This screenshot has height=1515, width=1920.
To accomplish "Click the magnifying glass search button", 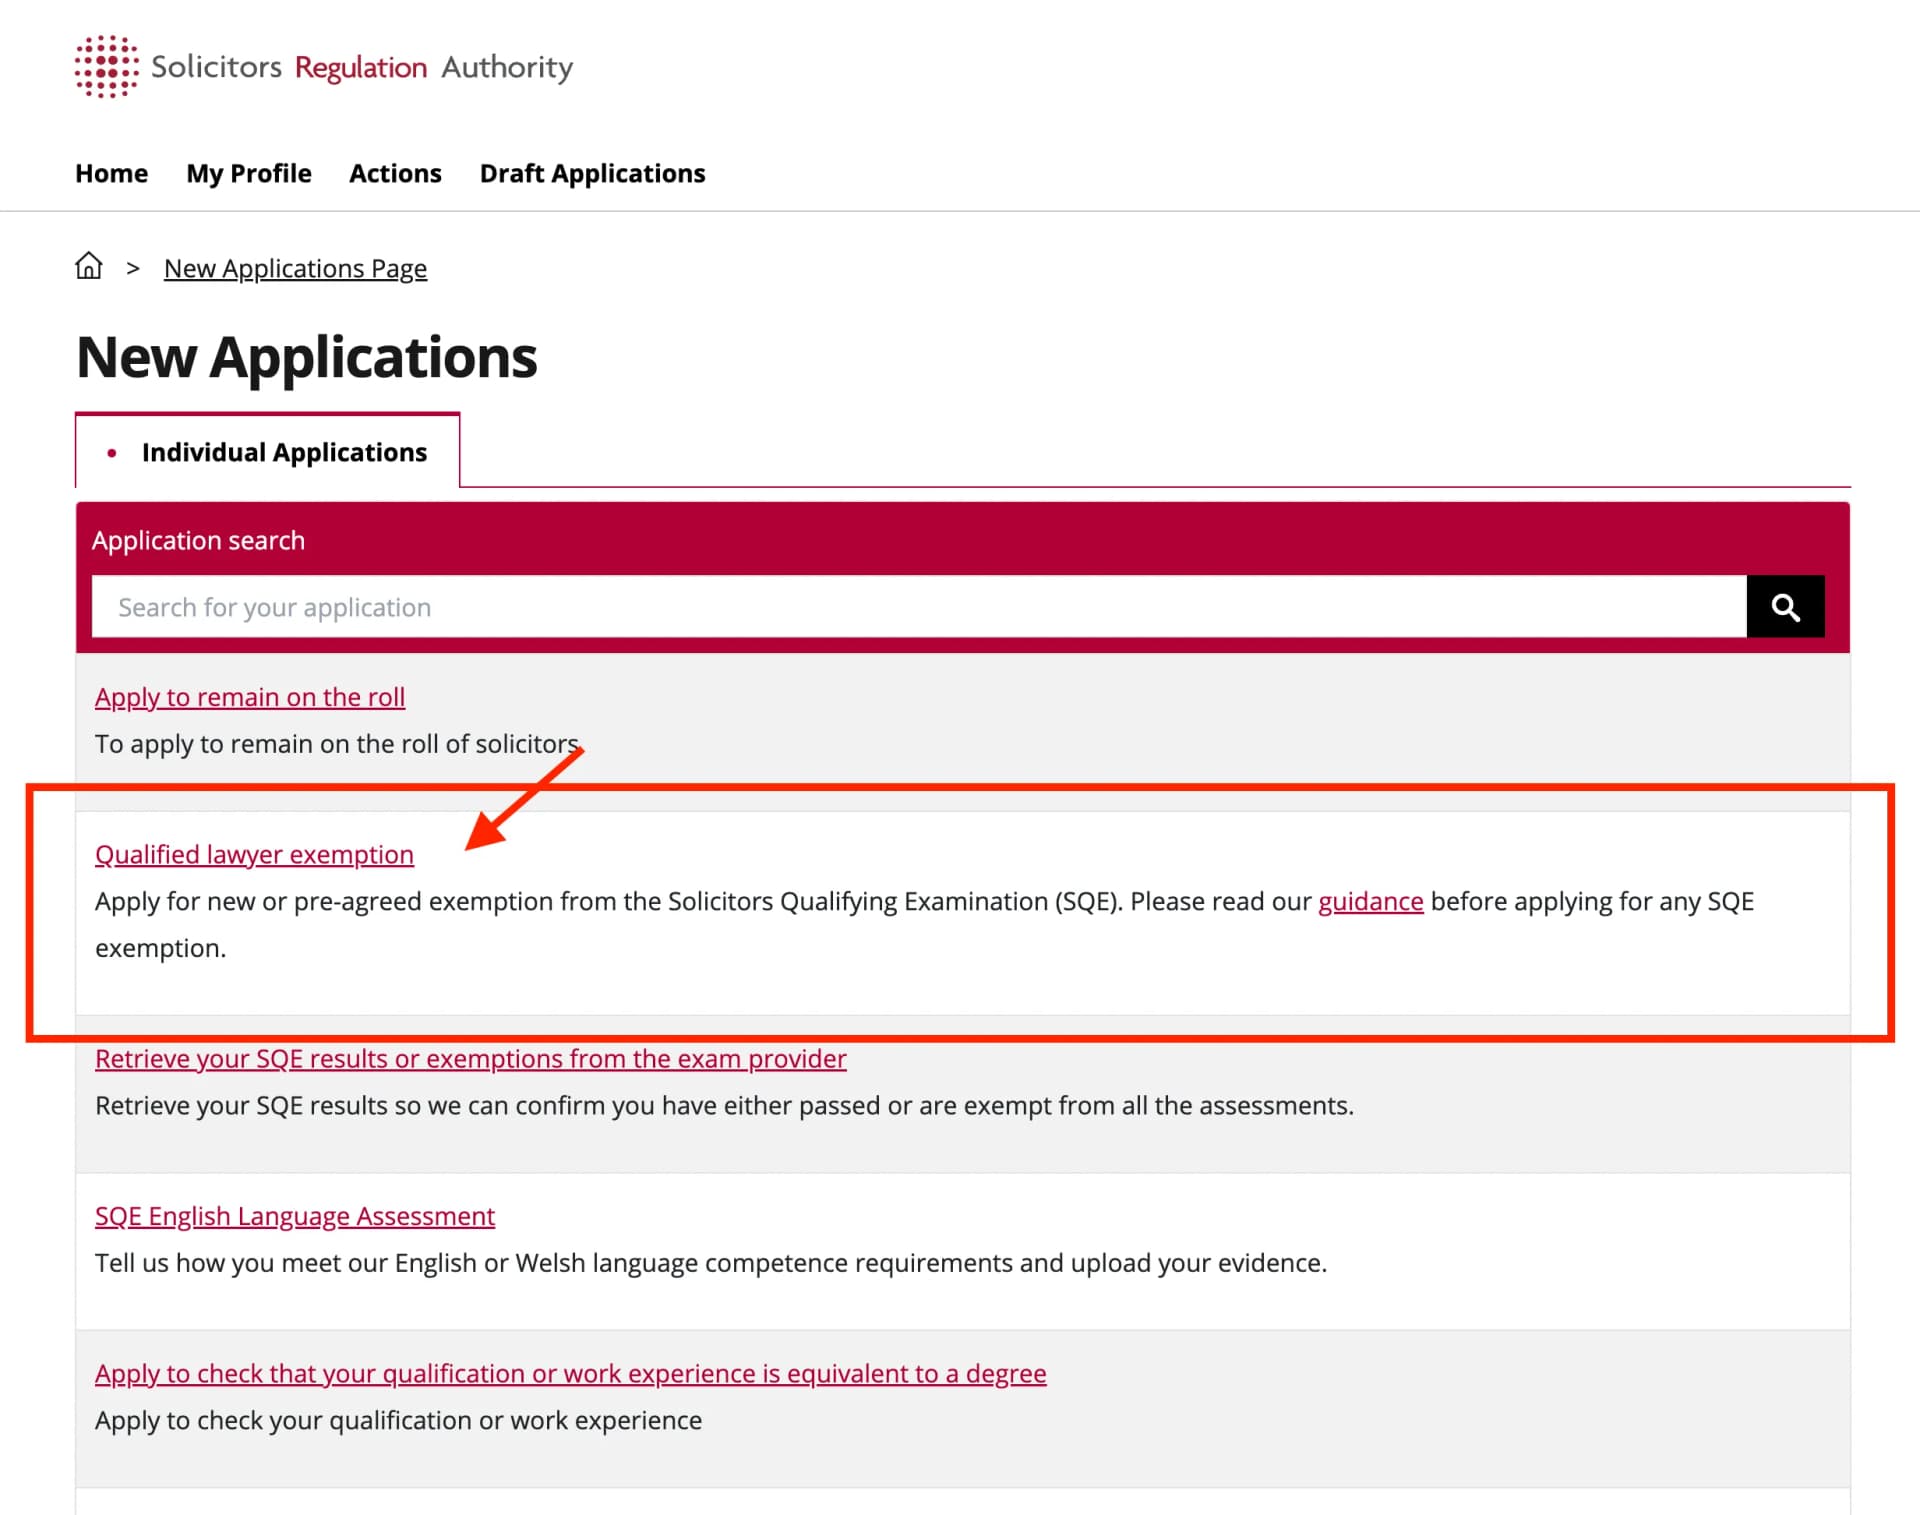I will coord(1785,606).
